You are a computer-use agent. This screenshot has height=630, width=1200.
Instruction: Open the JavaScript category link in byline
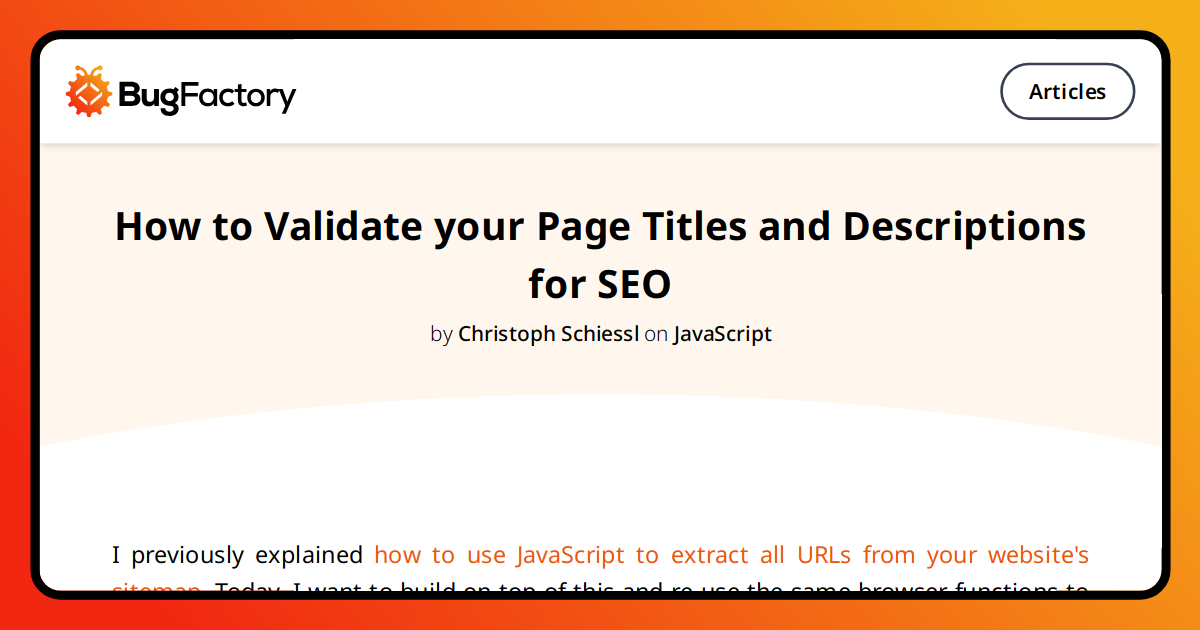point(722,334)
